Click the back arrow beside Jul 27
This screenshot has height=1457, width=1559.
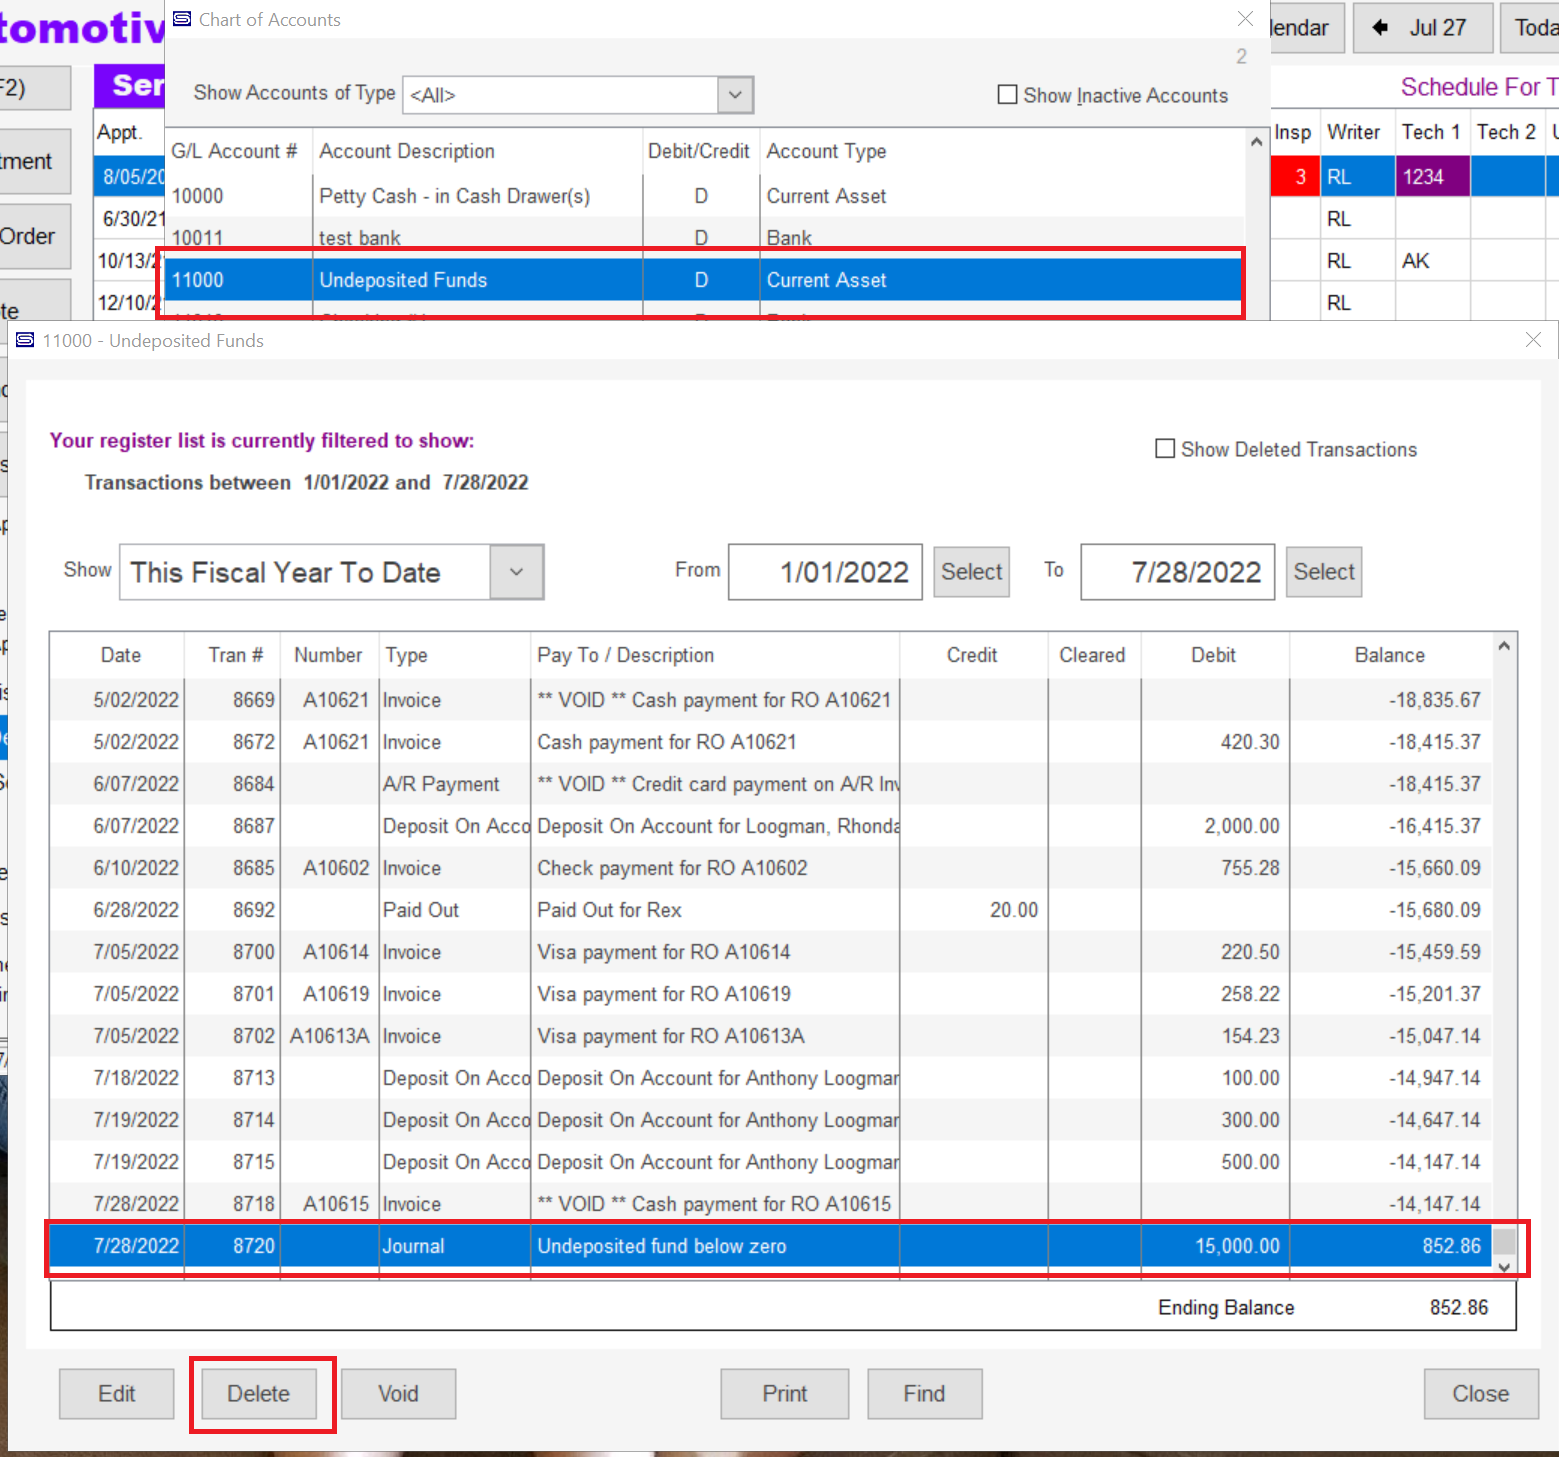tap(1380, 28)
